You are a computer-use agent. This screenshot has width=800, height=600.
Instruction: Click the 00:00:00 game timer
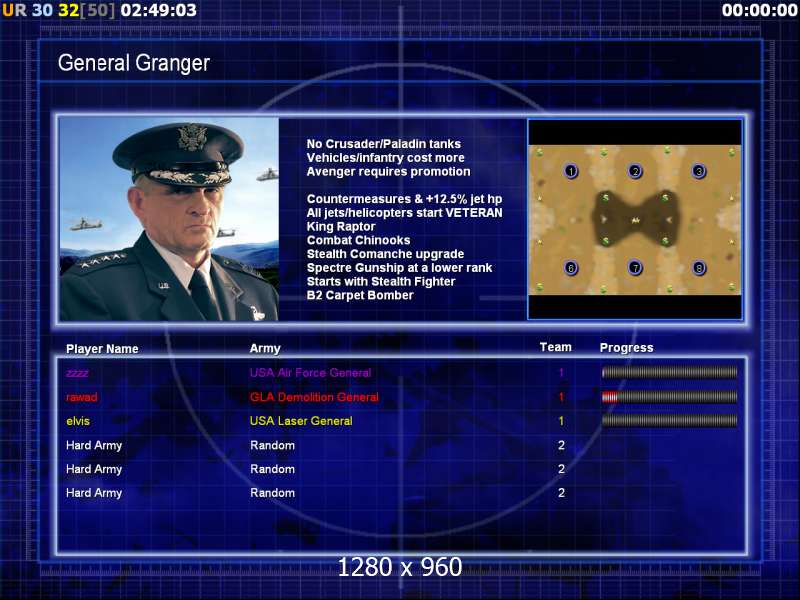point(760,10)
